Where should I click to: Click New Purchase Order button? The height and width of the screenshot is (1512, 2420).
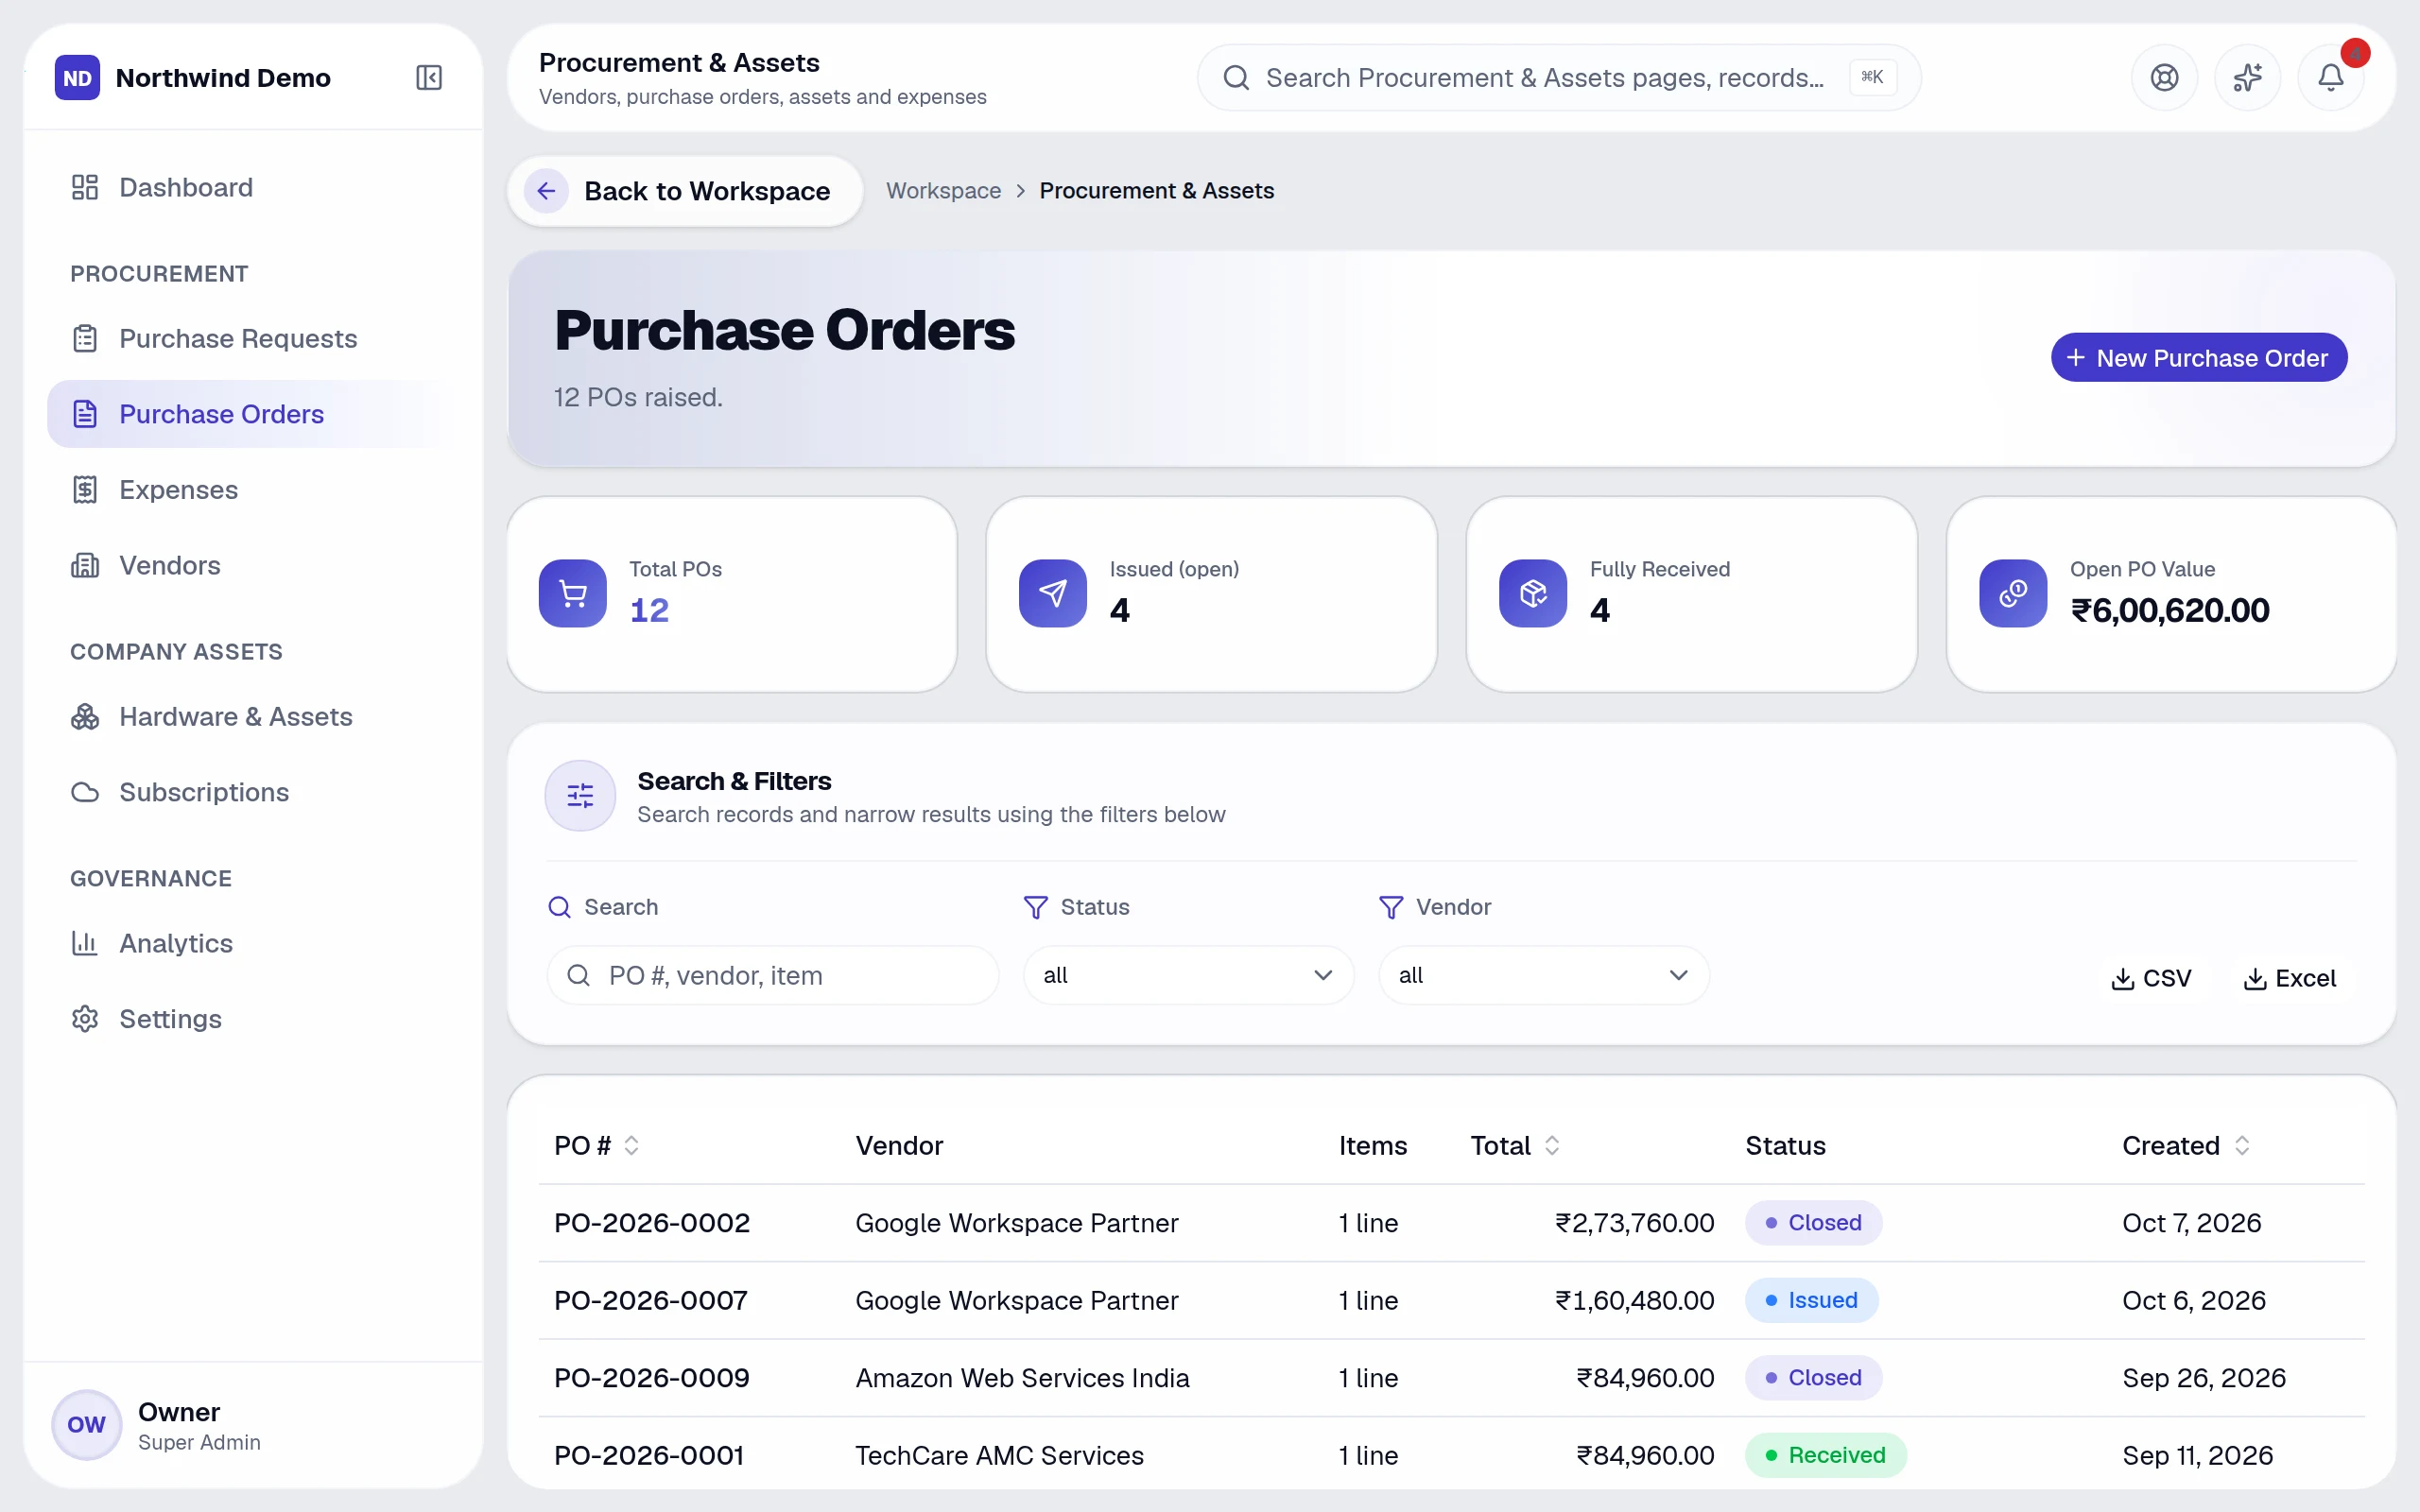click(x=2198, y=358)
